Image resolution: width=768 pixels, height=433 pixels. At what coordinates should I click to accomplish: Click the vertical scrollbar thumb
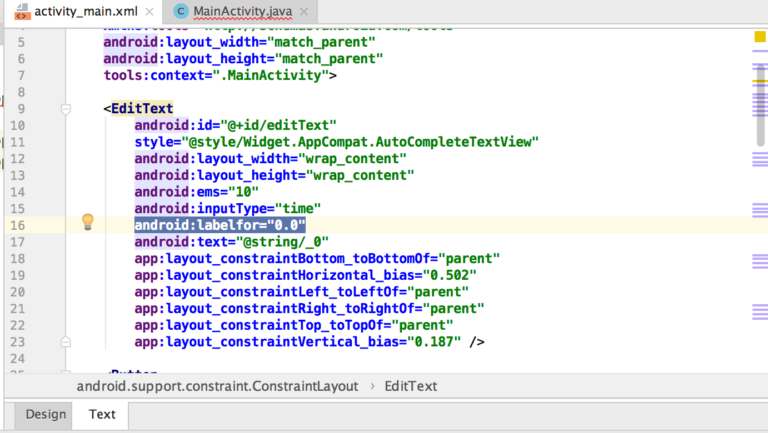760,105
